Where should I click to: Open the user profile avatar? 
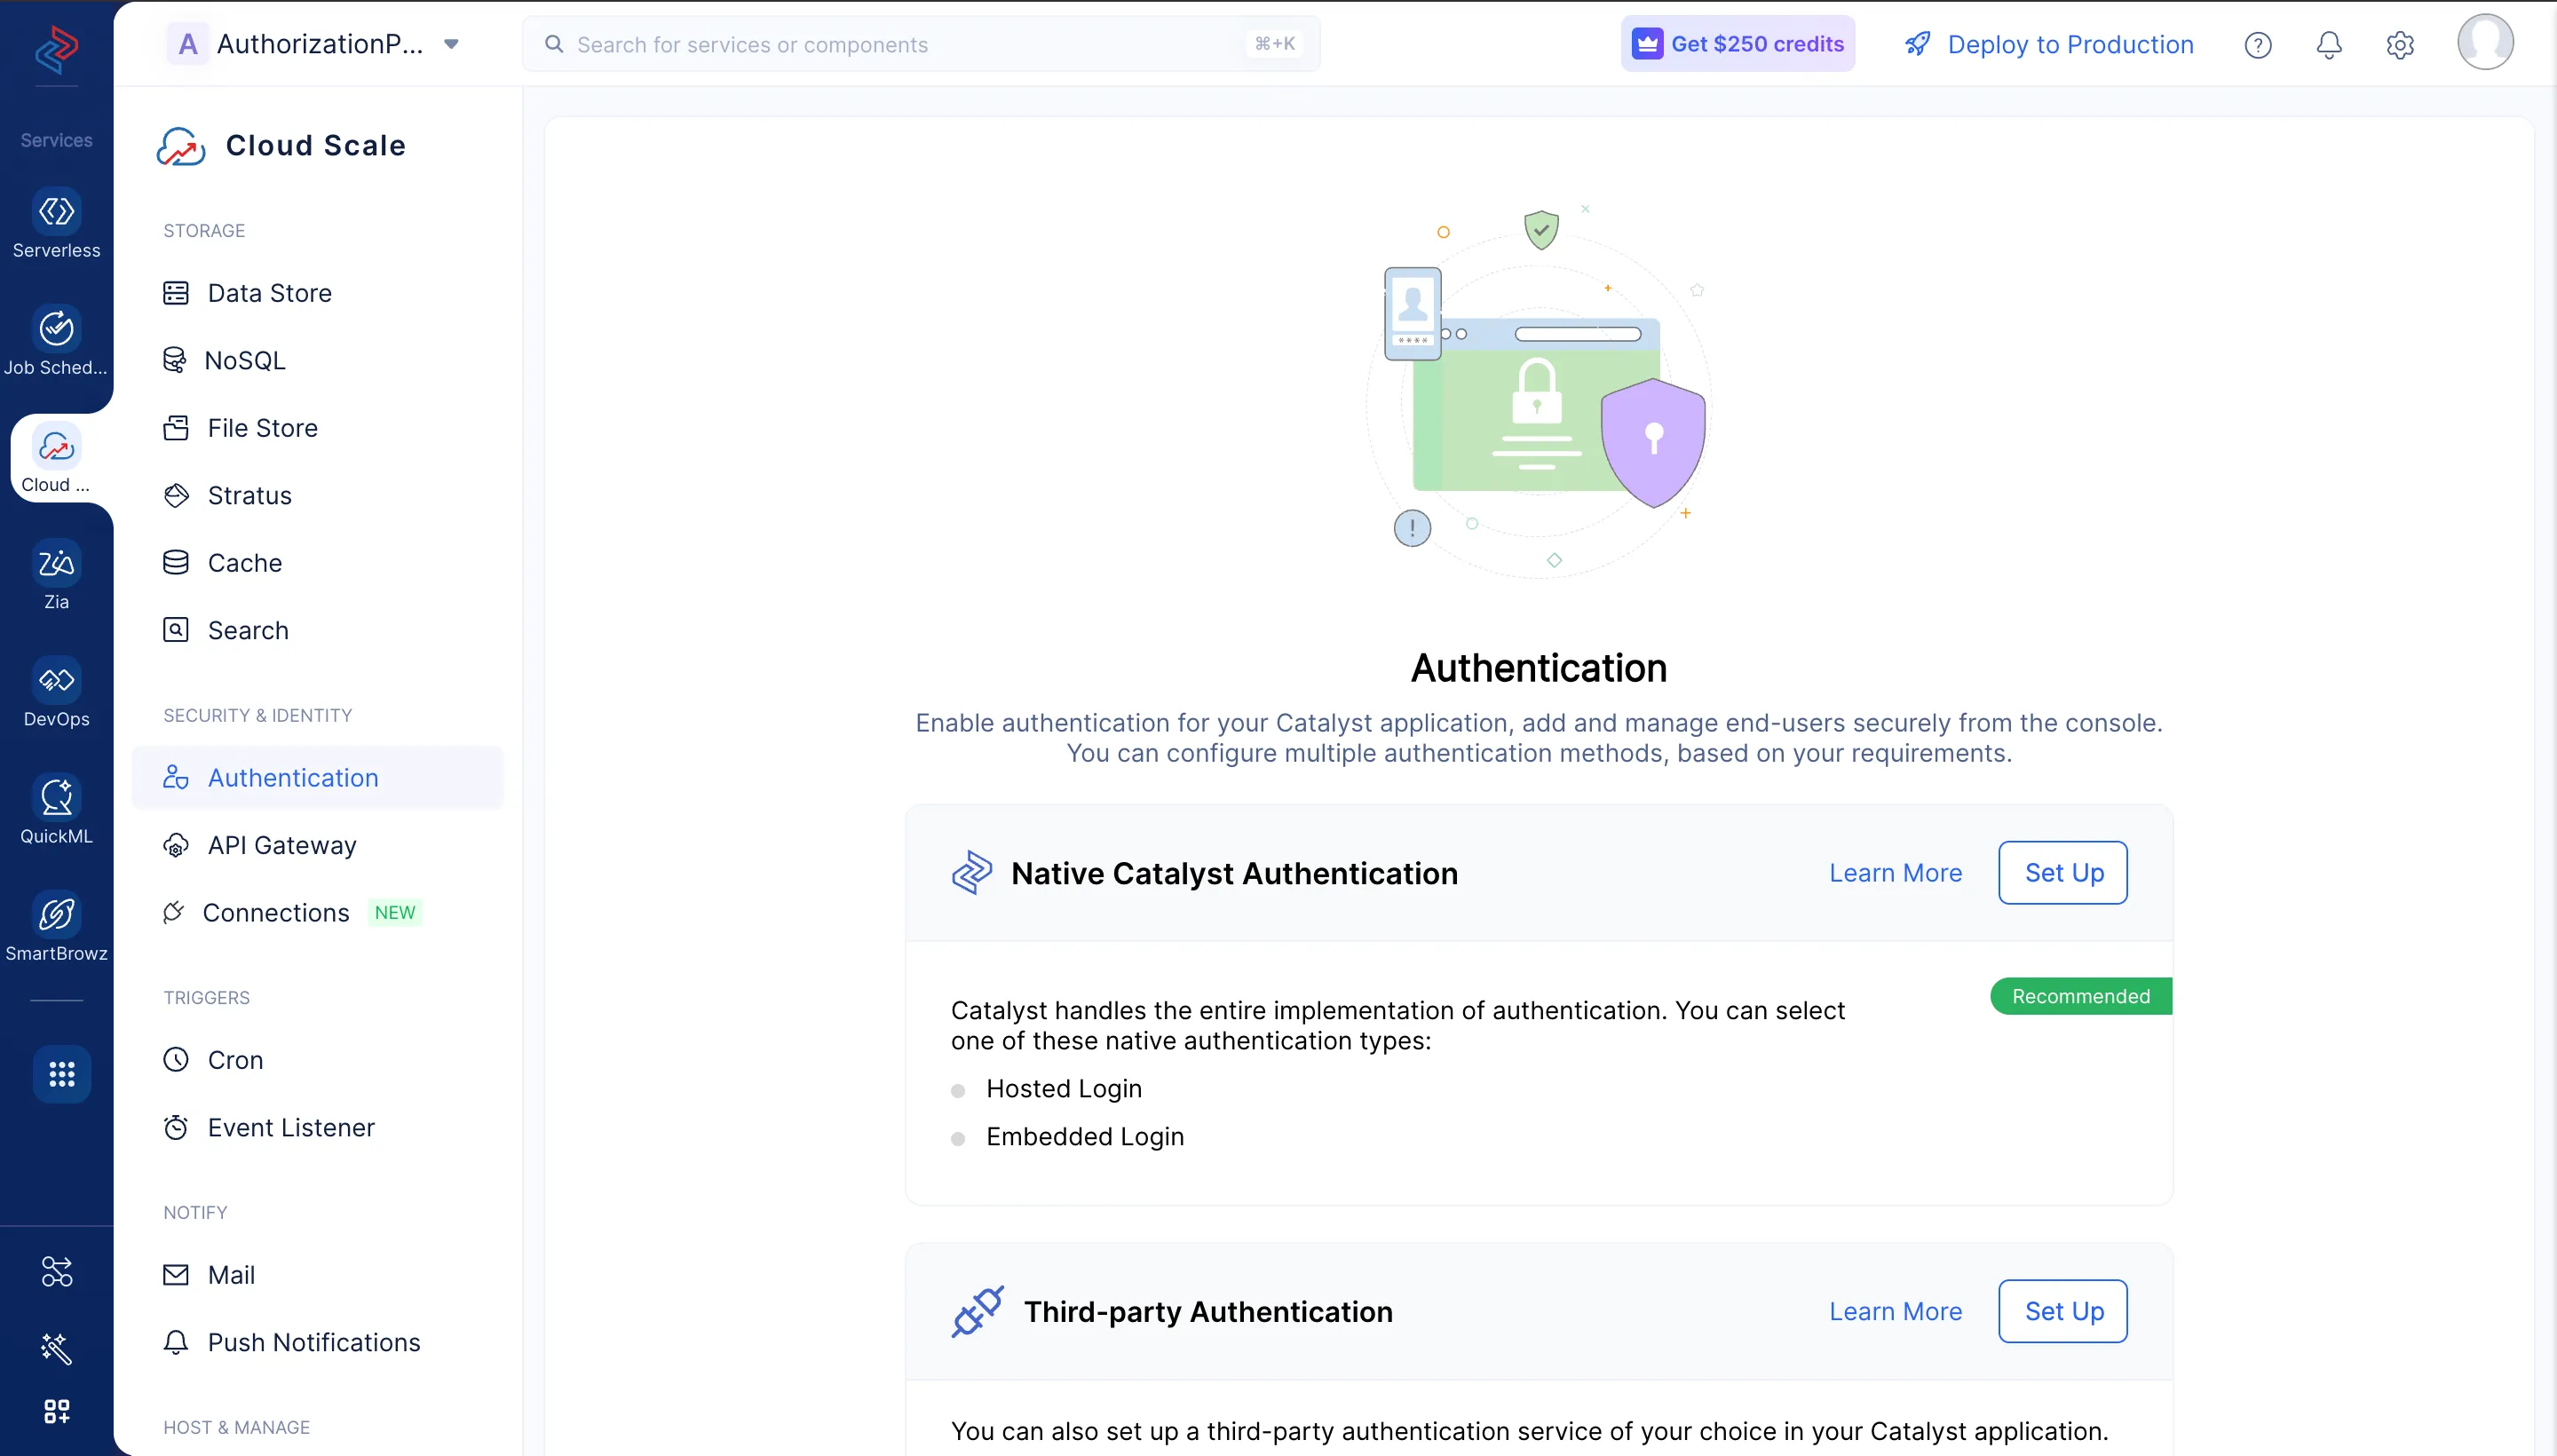point(2484,42)
